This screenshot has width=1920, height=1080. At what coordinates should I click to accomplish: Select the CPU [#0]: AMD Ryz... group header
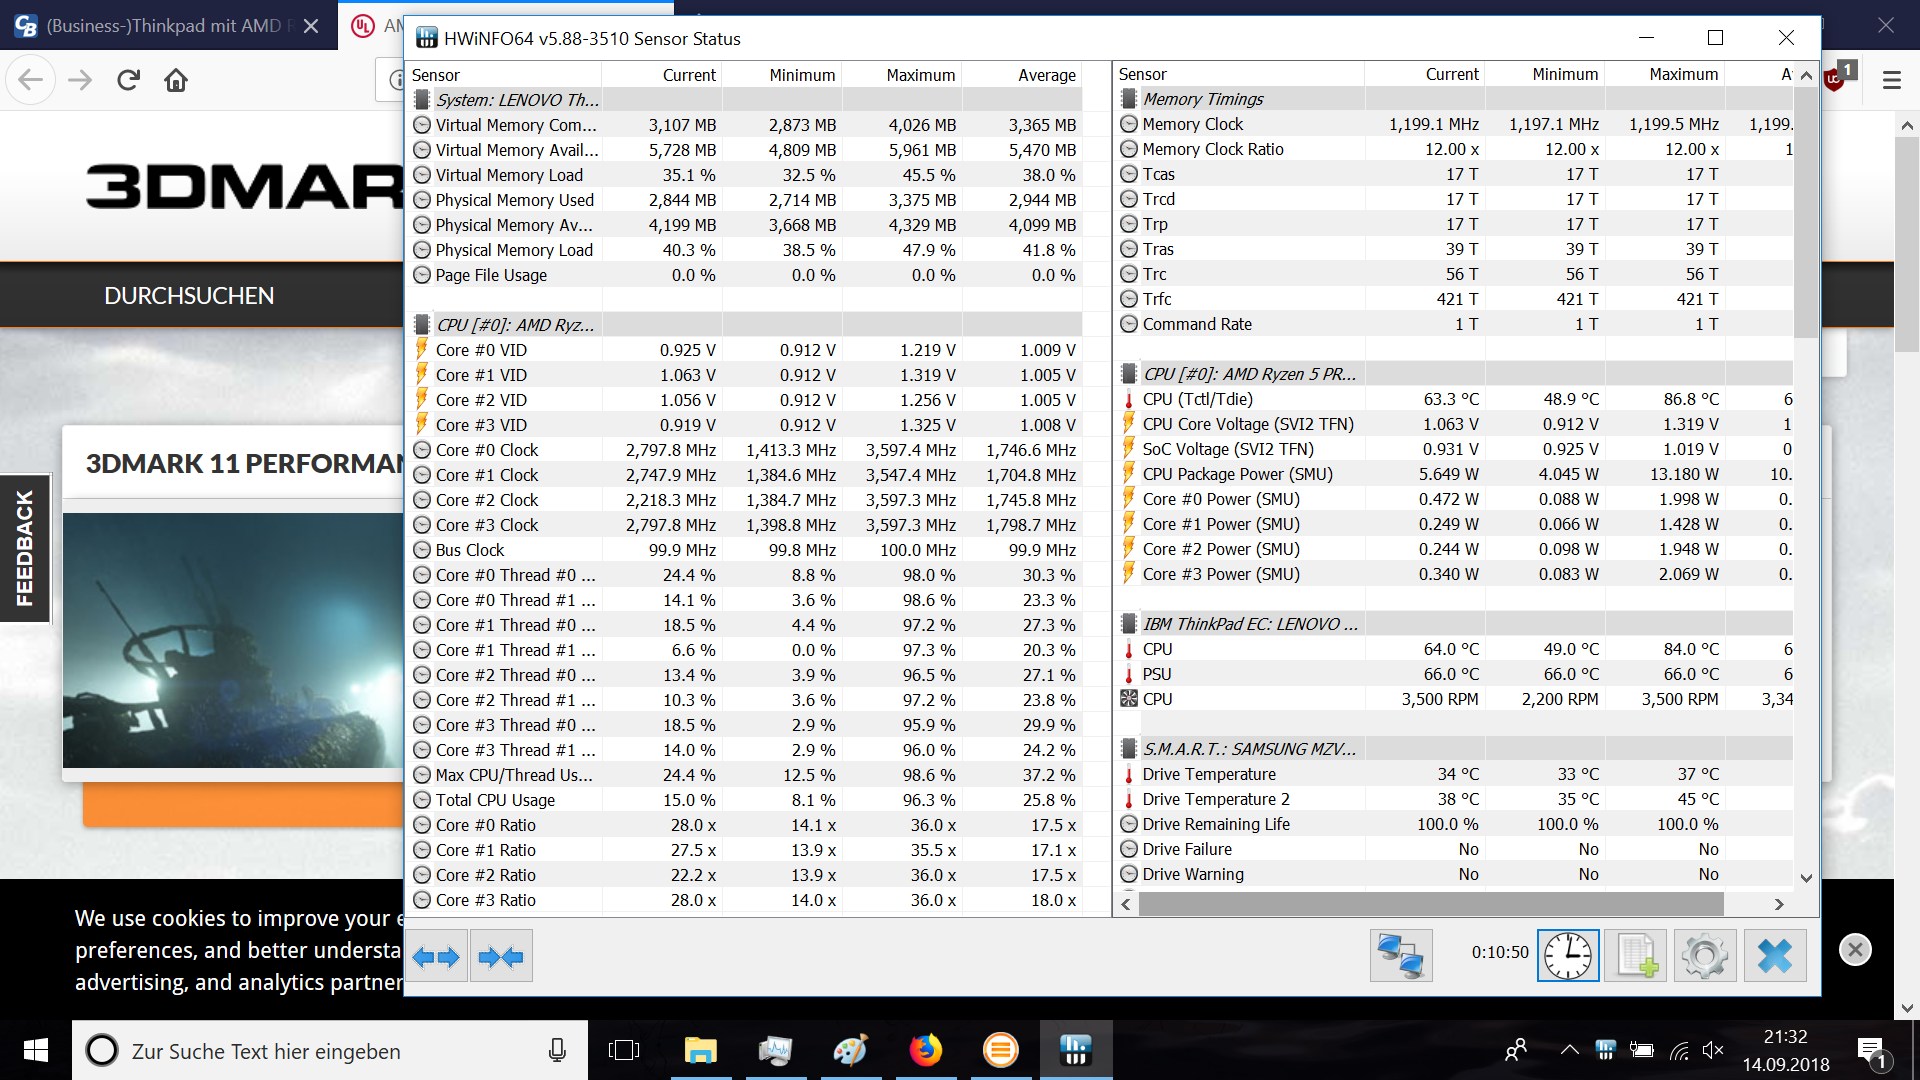pyautogui.click(x=514, y=325)
